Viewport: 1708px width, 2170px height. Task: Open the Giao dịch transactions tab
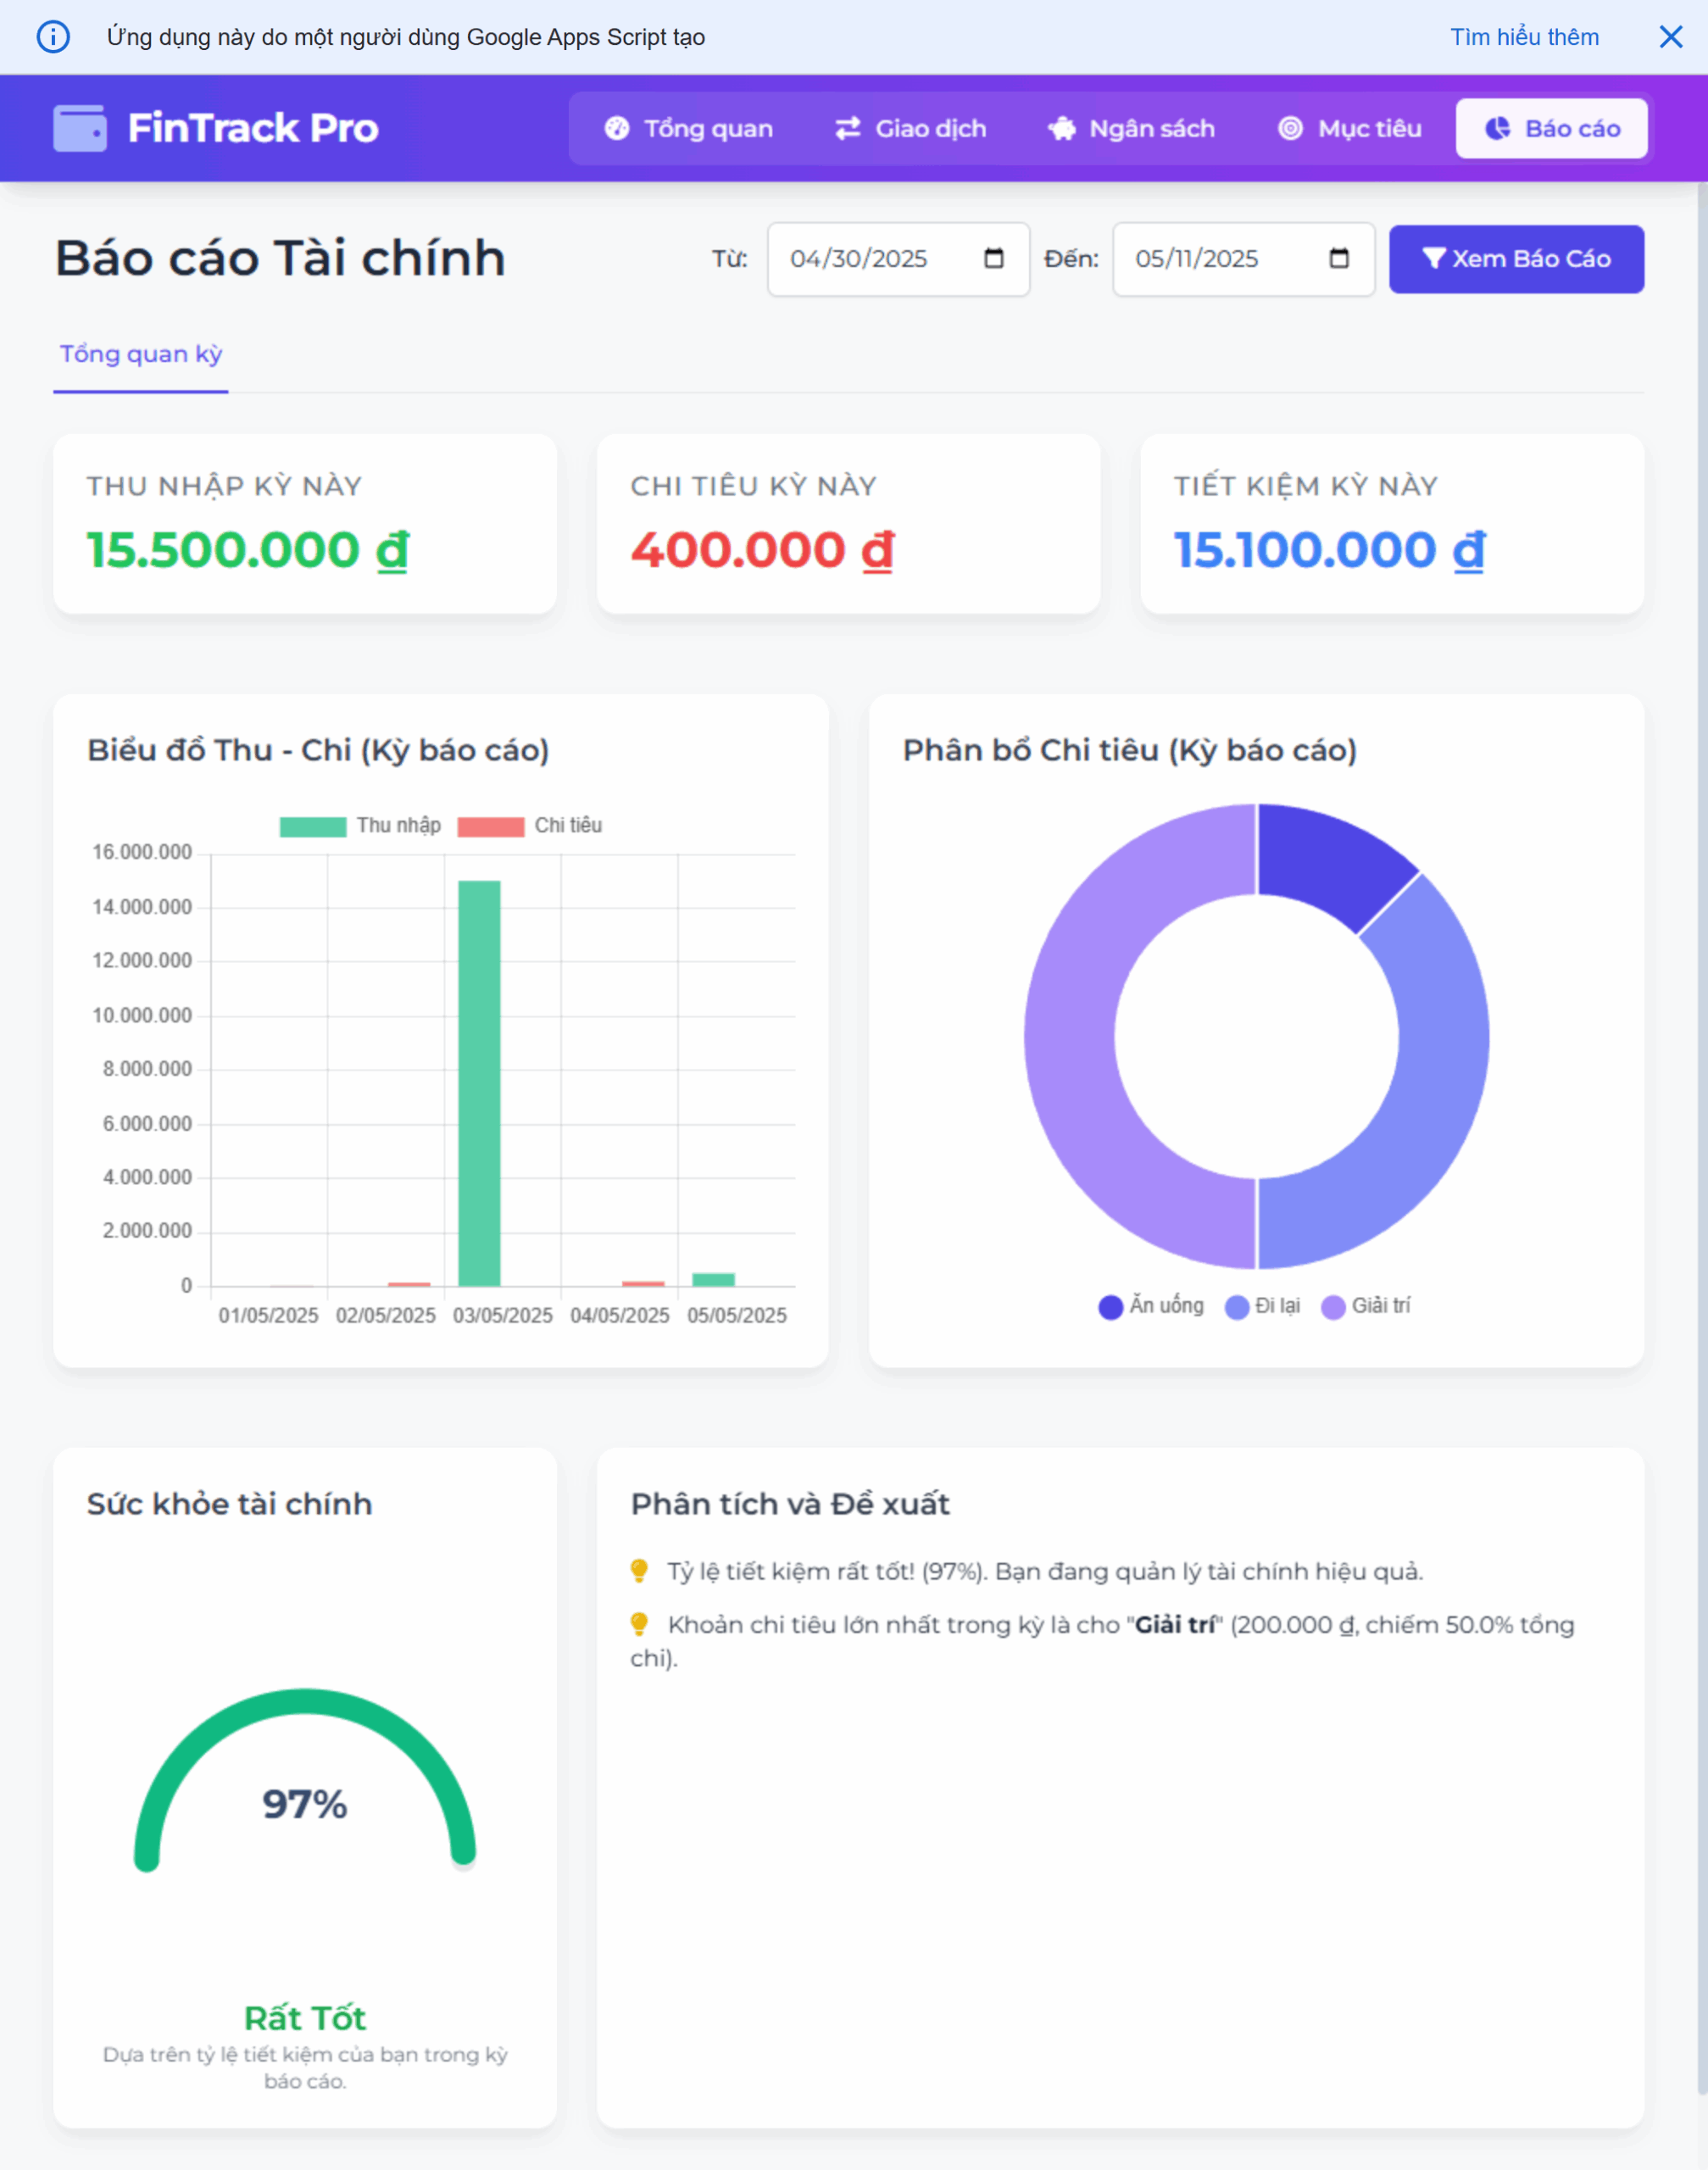pos(910,128)
